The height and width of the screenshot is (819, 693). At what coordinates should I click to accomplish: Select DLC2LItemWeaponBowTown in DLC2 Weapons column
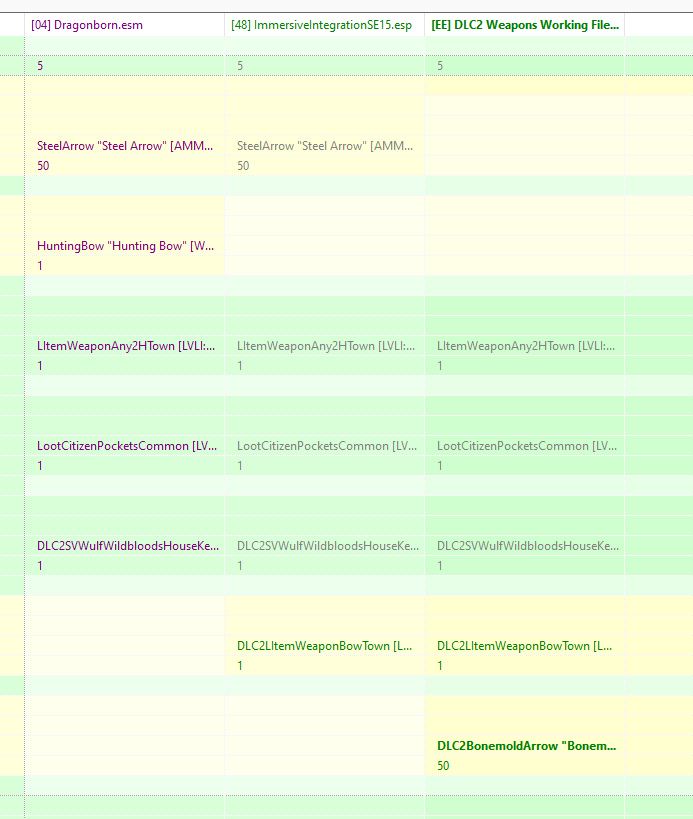[x=524, y=646]
